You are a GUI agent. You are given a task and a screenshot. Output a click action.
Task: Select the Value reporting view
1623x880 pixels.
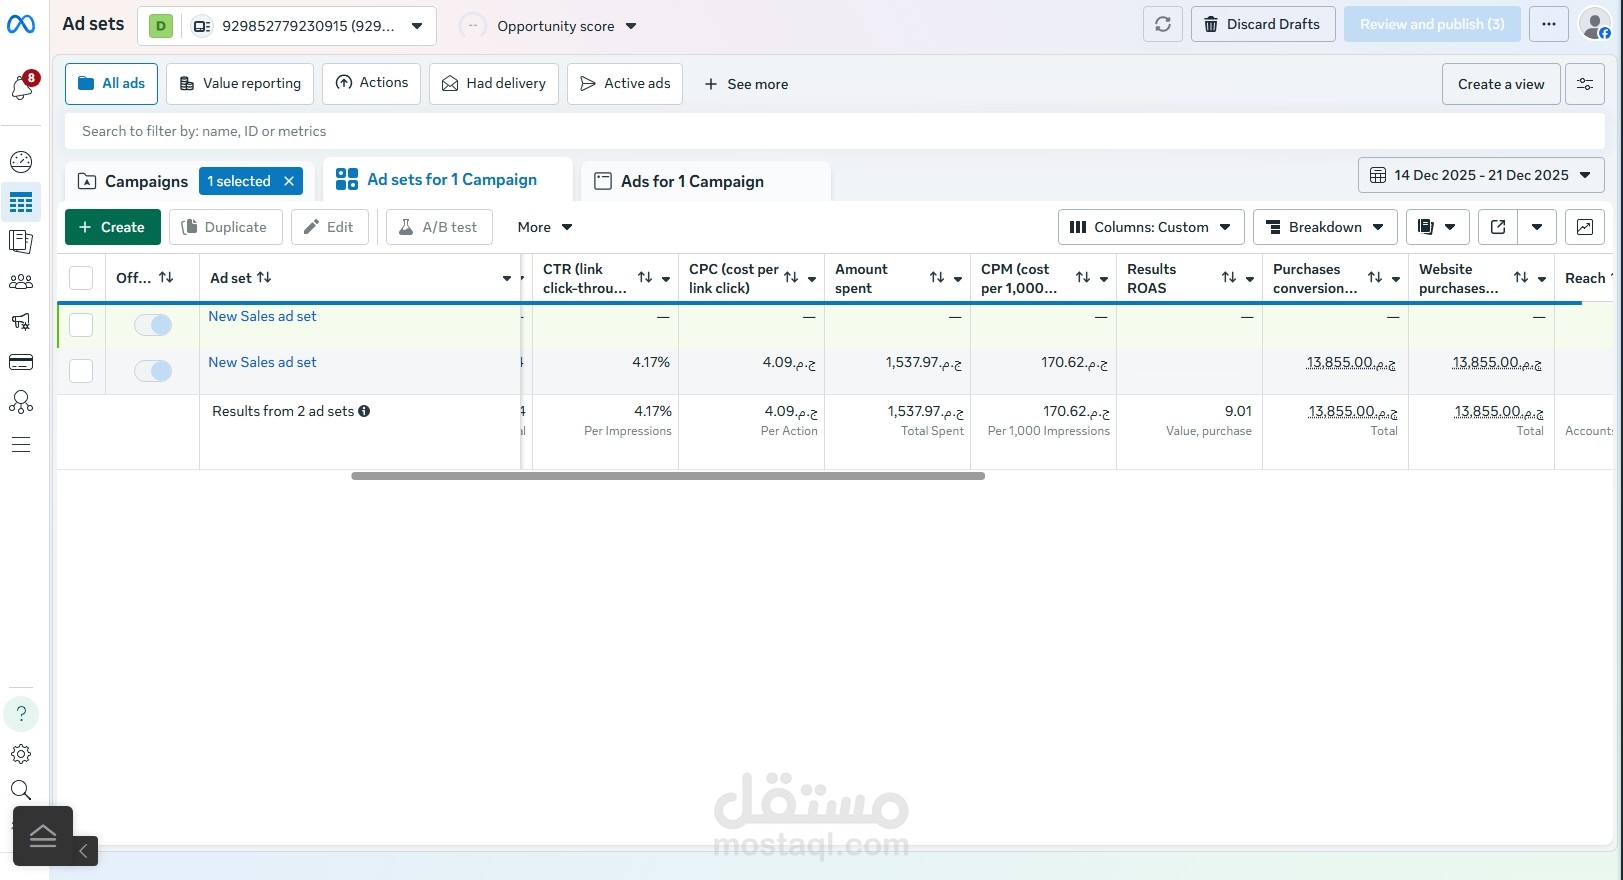(240, 84)
